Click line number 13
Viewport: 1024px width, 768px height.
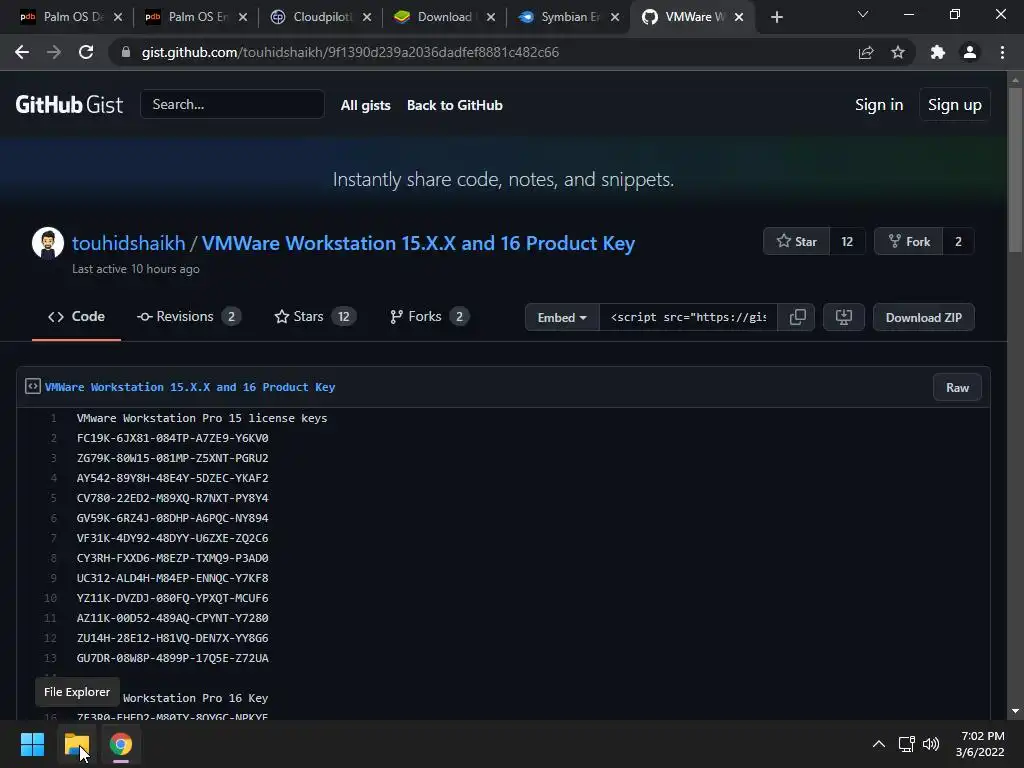50,658
